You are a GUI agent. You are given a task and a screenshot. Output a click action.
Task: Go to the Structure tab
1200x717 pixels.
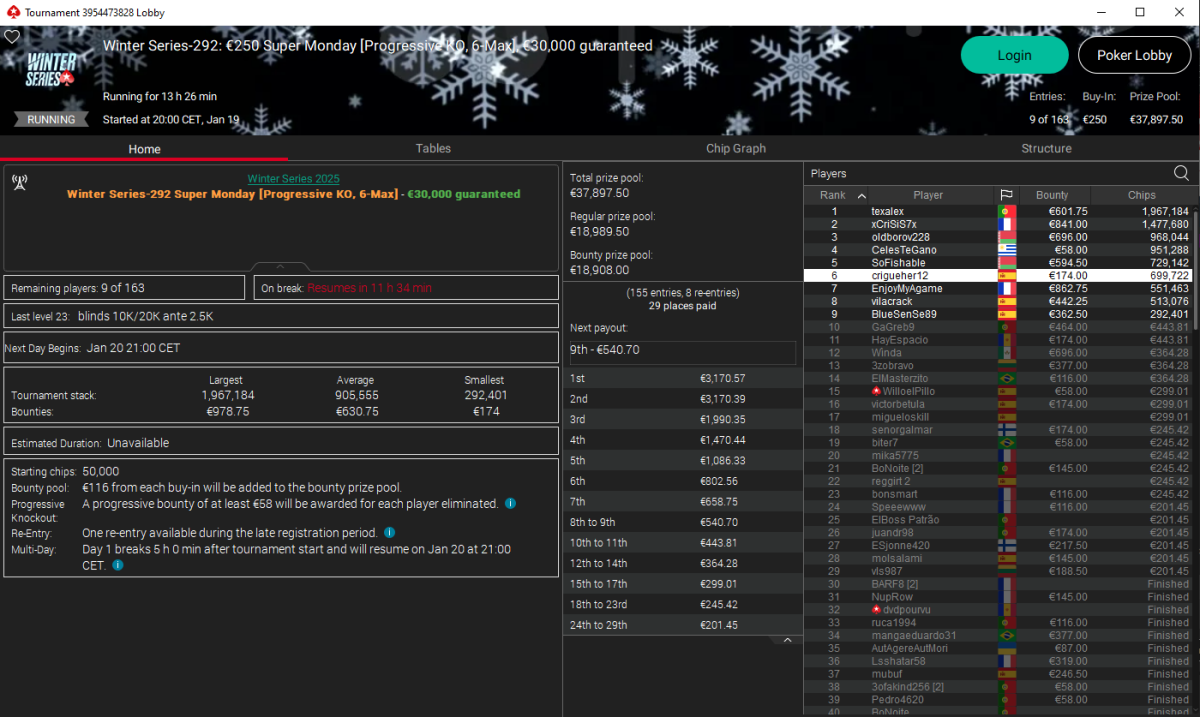pyautogui.click(x=1046, y=148)
